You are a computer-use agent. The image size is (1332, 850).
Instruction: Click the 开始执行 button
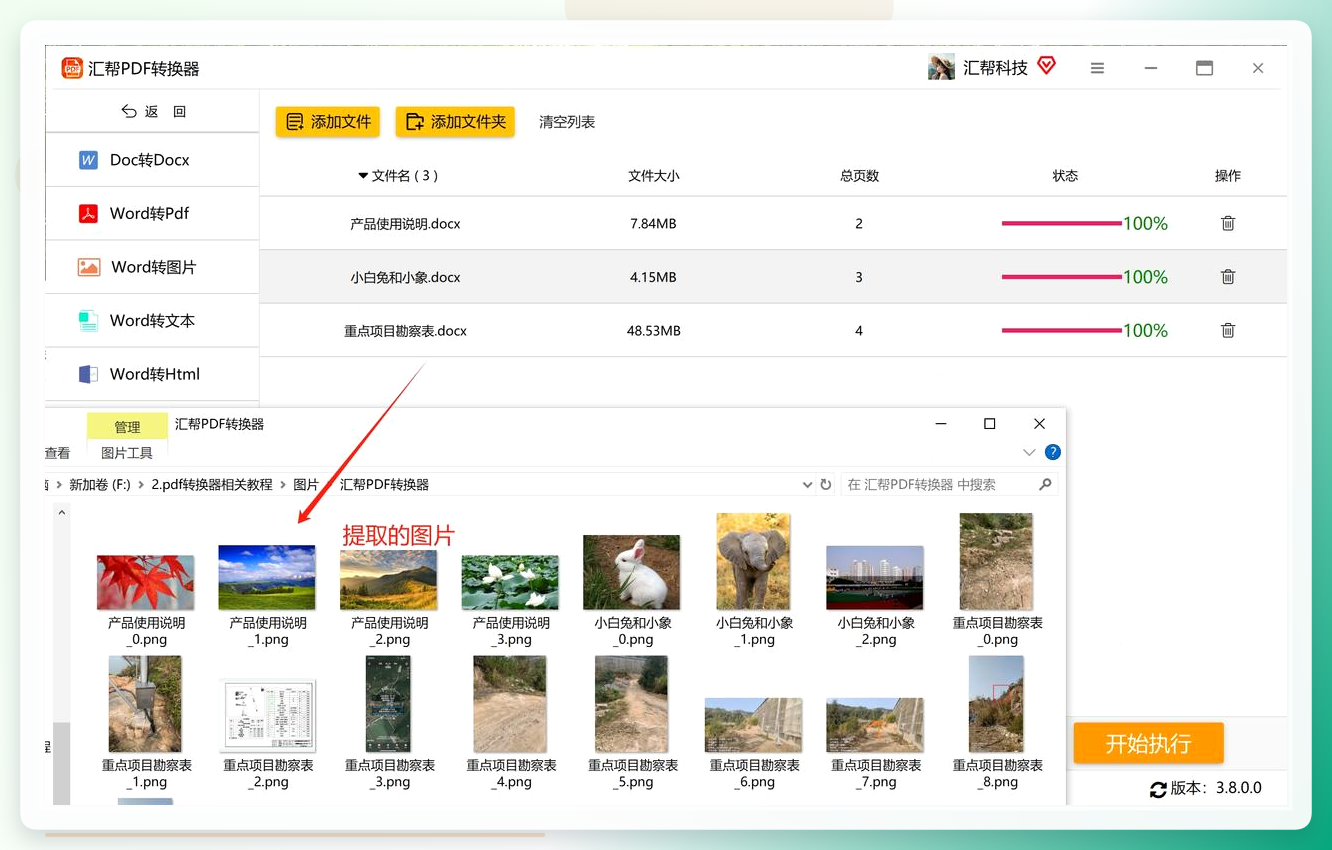coord(1148,743)
